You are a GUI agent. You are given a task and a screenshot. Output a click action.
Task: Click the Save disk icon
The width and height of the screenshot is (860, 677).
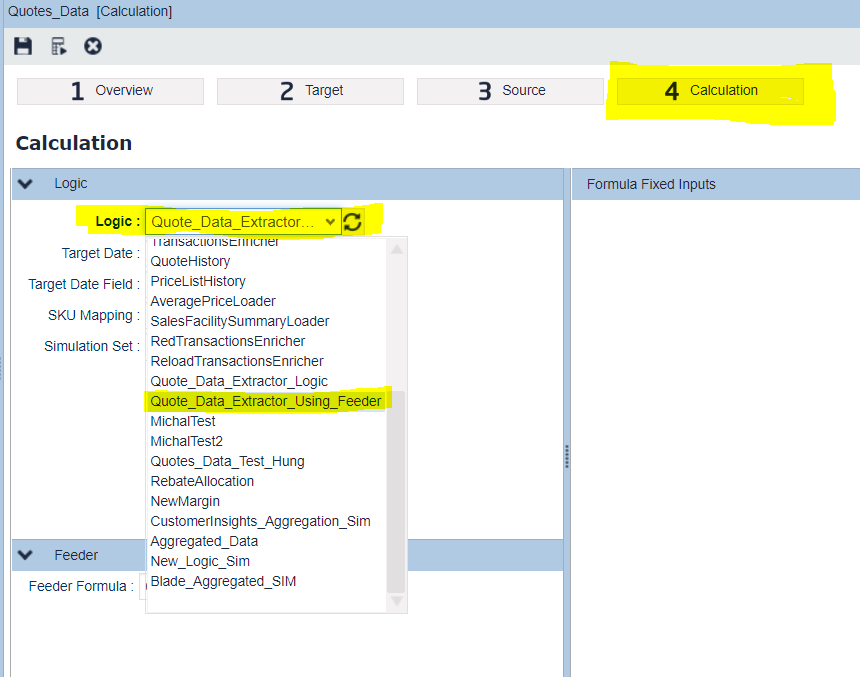click(23, 46)
